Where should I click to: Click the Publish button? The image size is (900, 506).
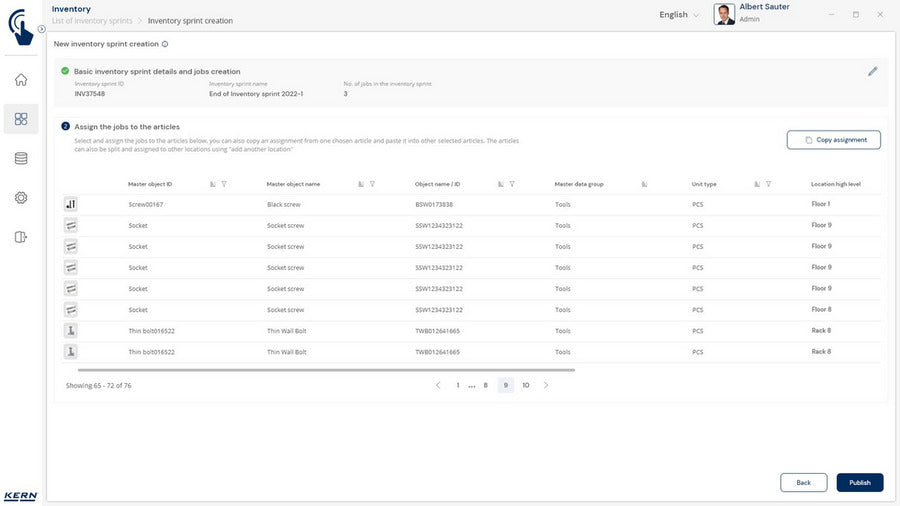click(x=859, y=482)
